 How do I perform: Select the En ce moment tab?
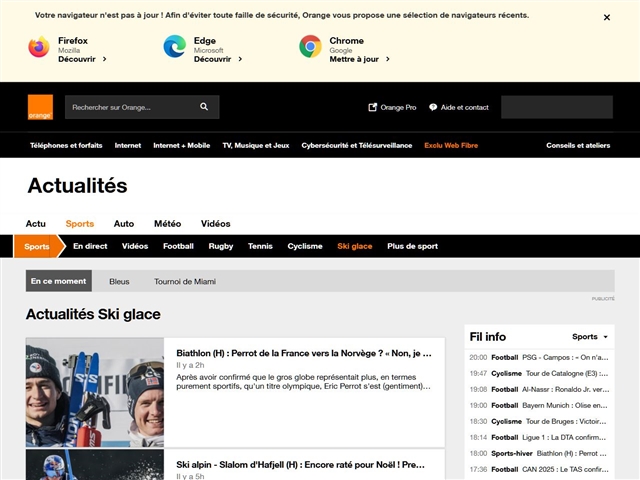pos(59,281)
